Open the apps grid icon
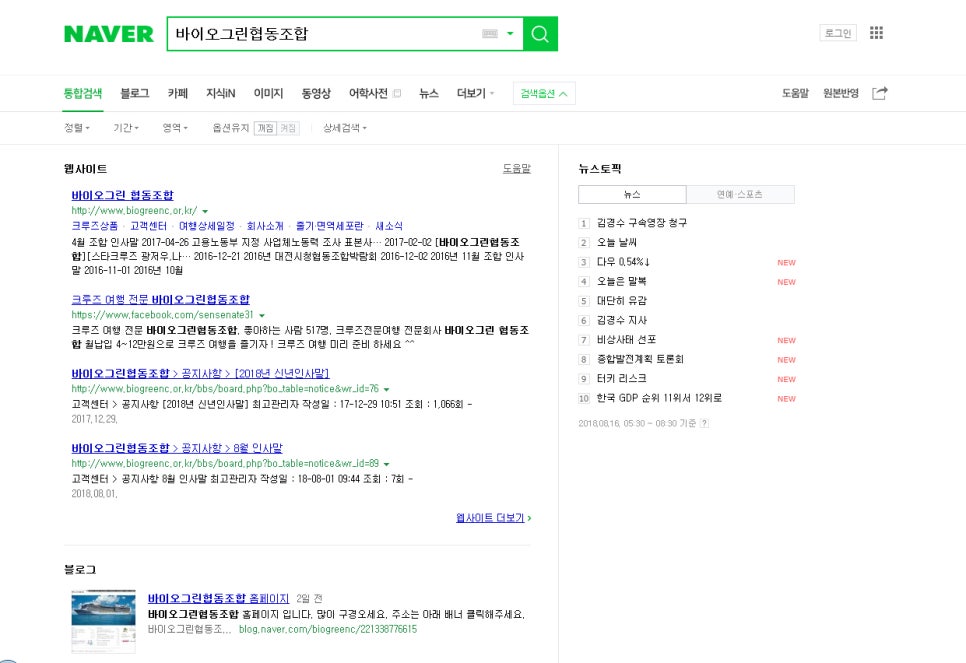966x663 pixels. click(x=876, y=33)
